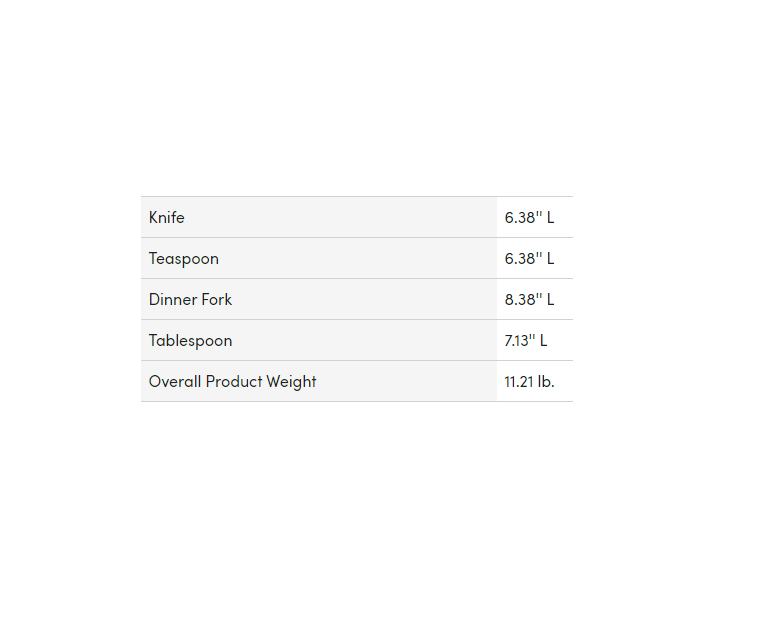This screenshot has height=636, width=779.
Task: Click empty gray space right of Teaspoon label
Action: (360, 259)
